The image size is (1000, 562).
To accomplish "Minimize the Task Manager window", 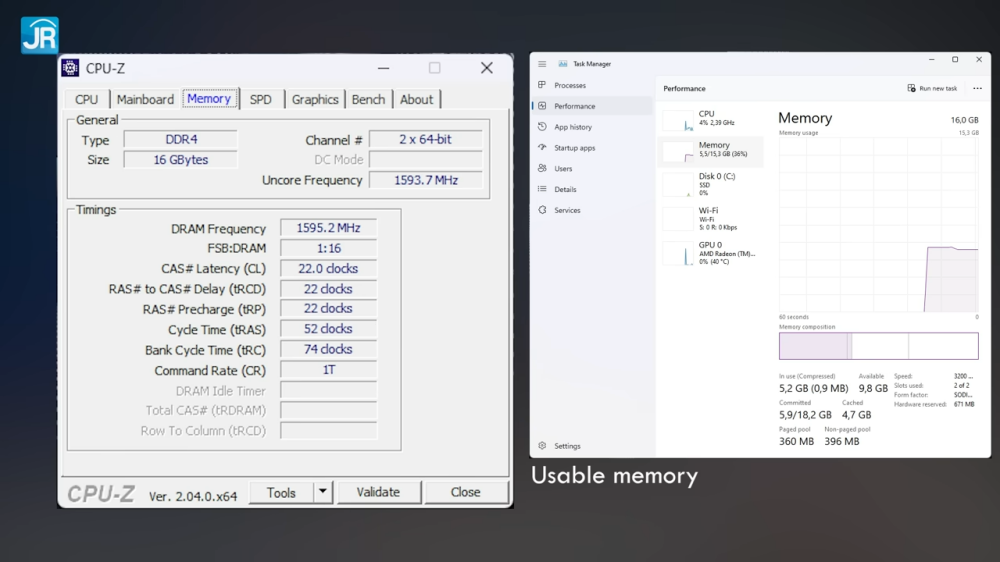I will pyautogui.click(x=932, y=59).
